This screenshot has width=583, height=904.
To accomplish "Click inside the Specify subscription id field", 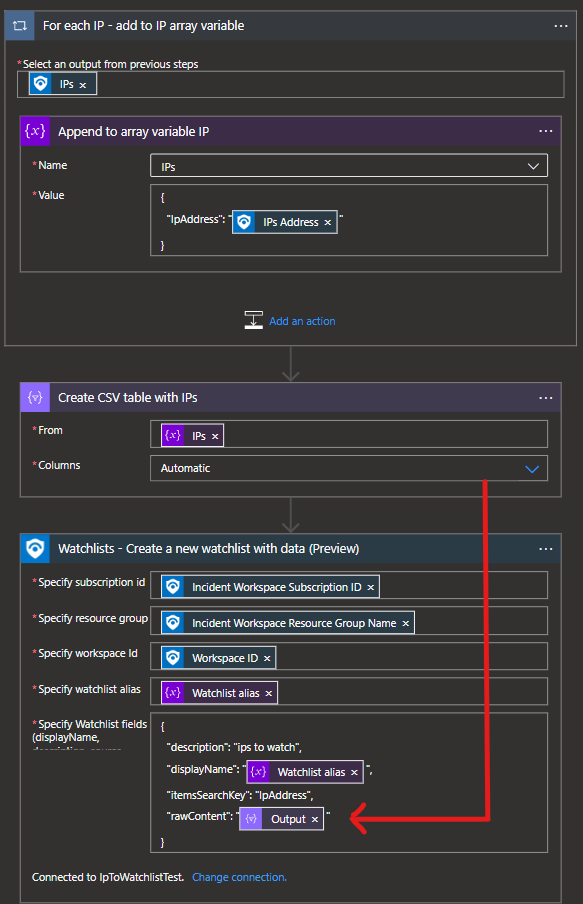I will coord(349,585).
